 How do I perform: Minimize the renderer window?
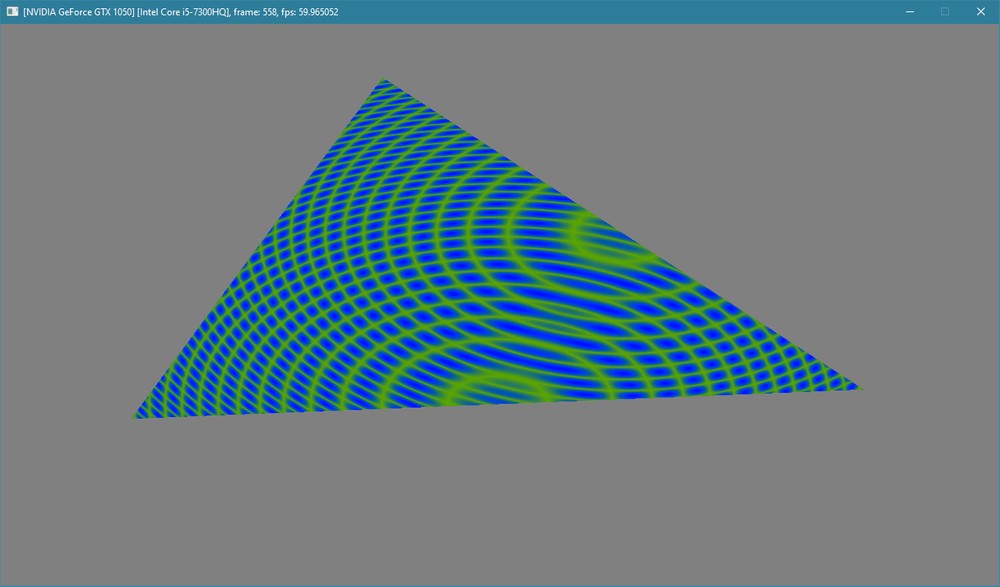point(910,11)
